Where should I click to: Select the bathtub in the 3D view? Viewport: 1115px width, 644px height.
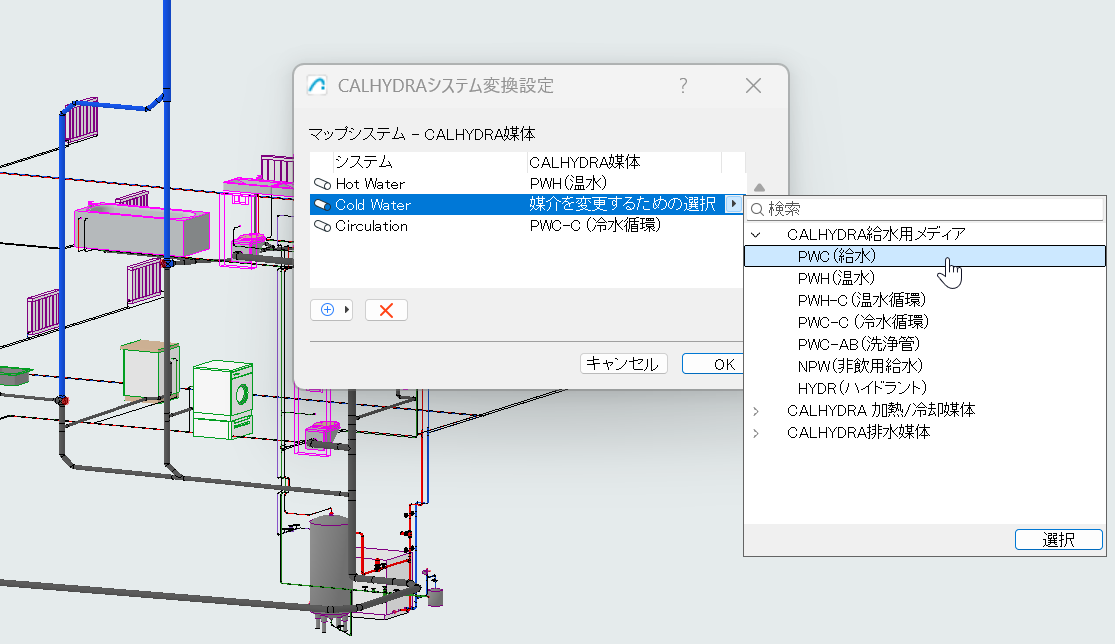point(142,231)
